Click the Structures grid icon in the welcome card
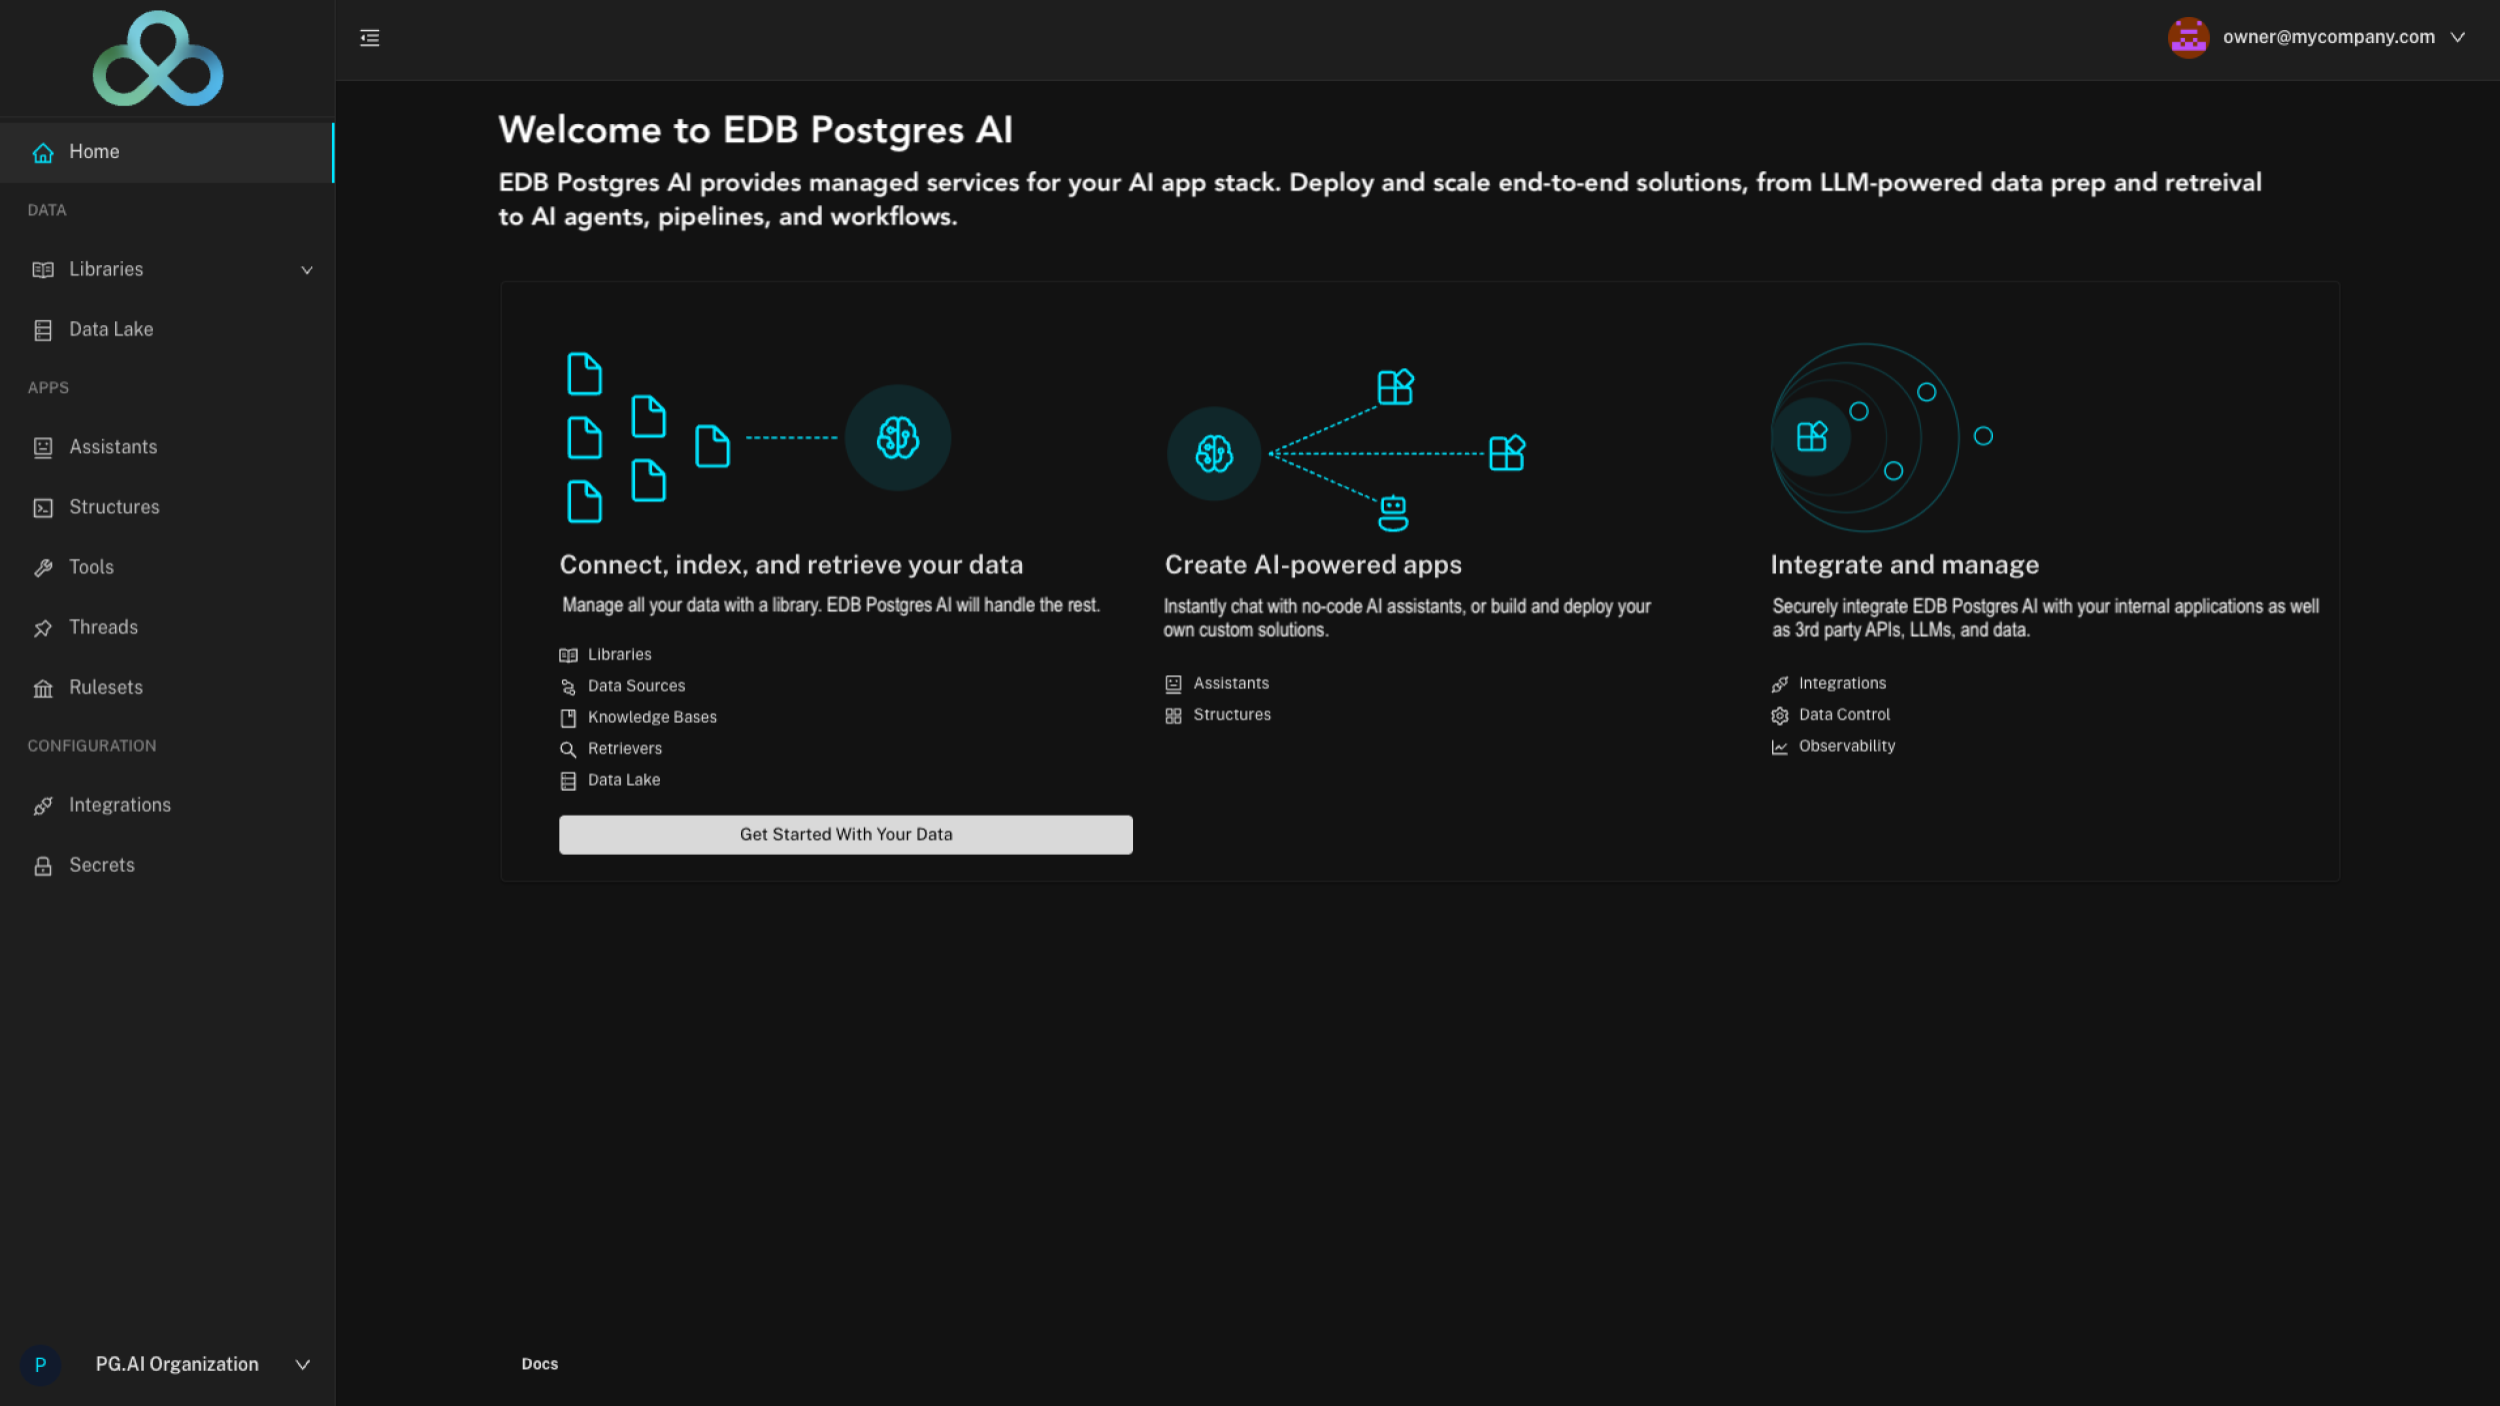The width and height of the screenshot is (2500, 1406). point(1173,715)
